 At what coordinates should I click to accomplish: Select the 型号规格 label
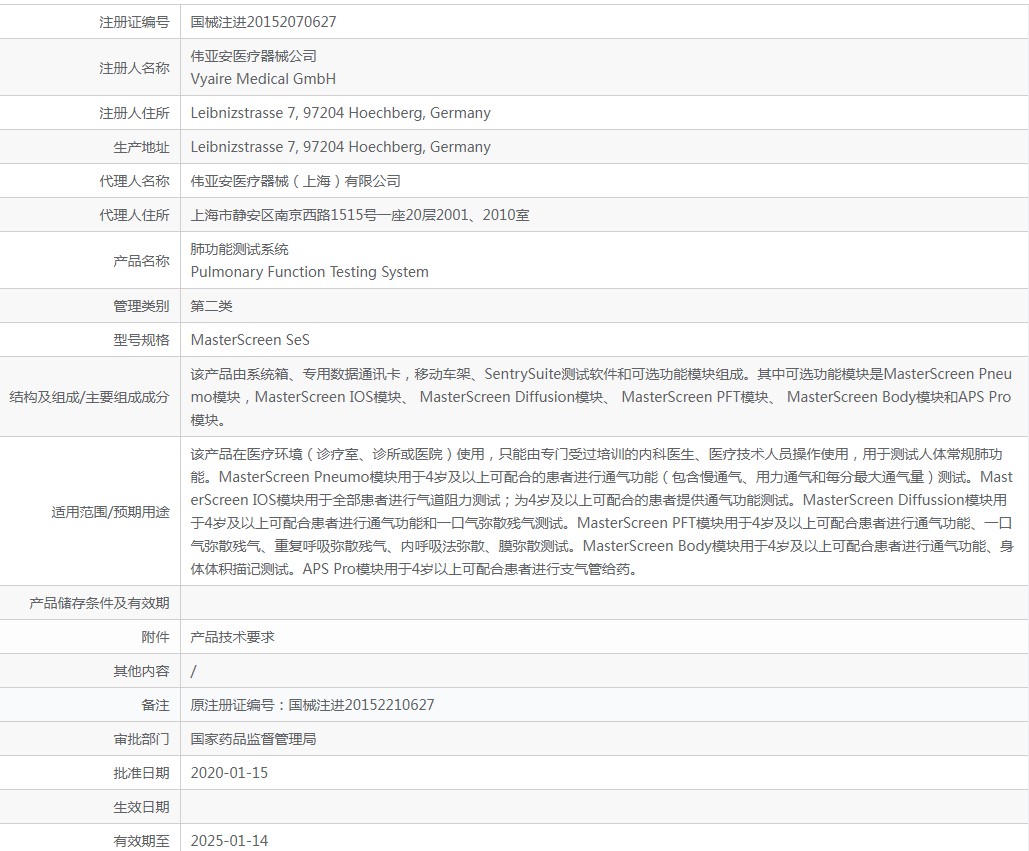click(141, 340)
